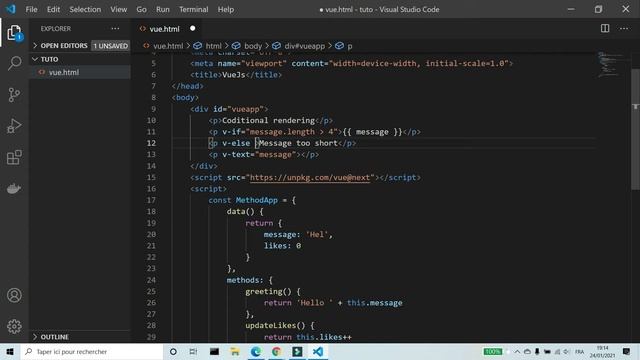
Task: Switch to VS Code taskbar icon
Action: (318, 351)
